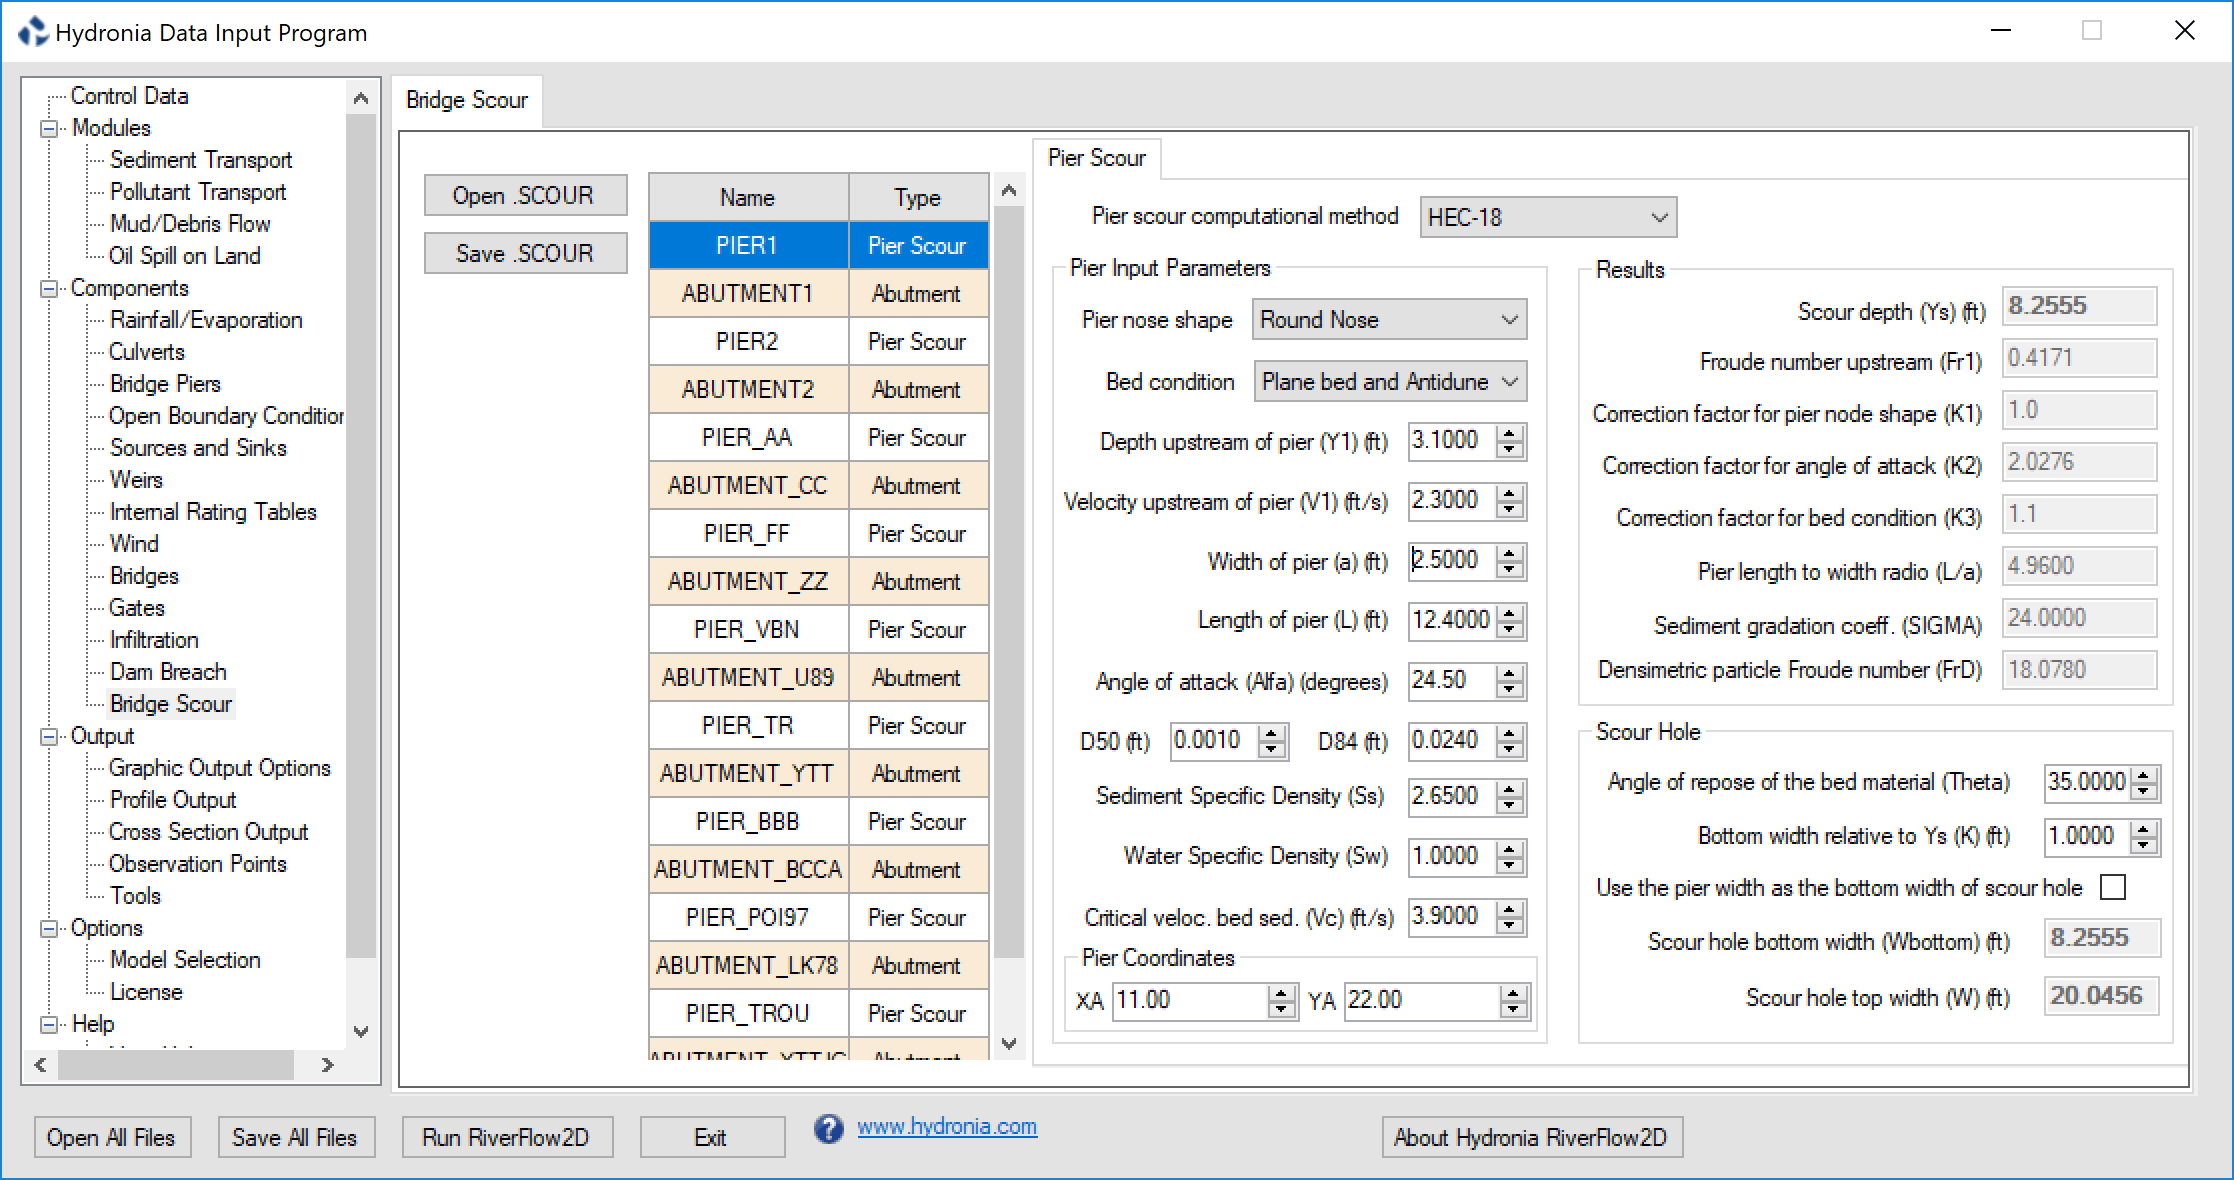Select the PIER_VBN row
2234x1180 pixels.
click(819, 630)
